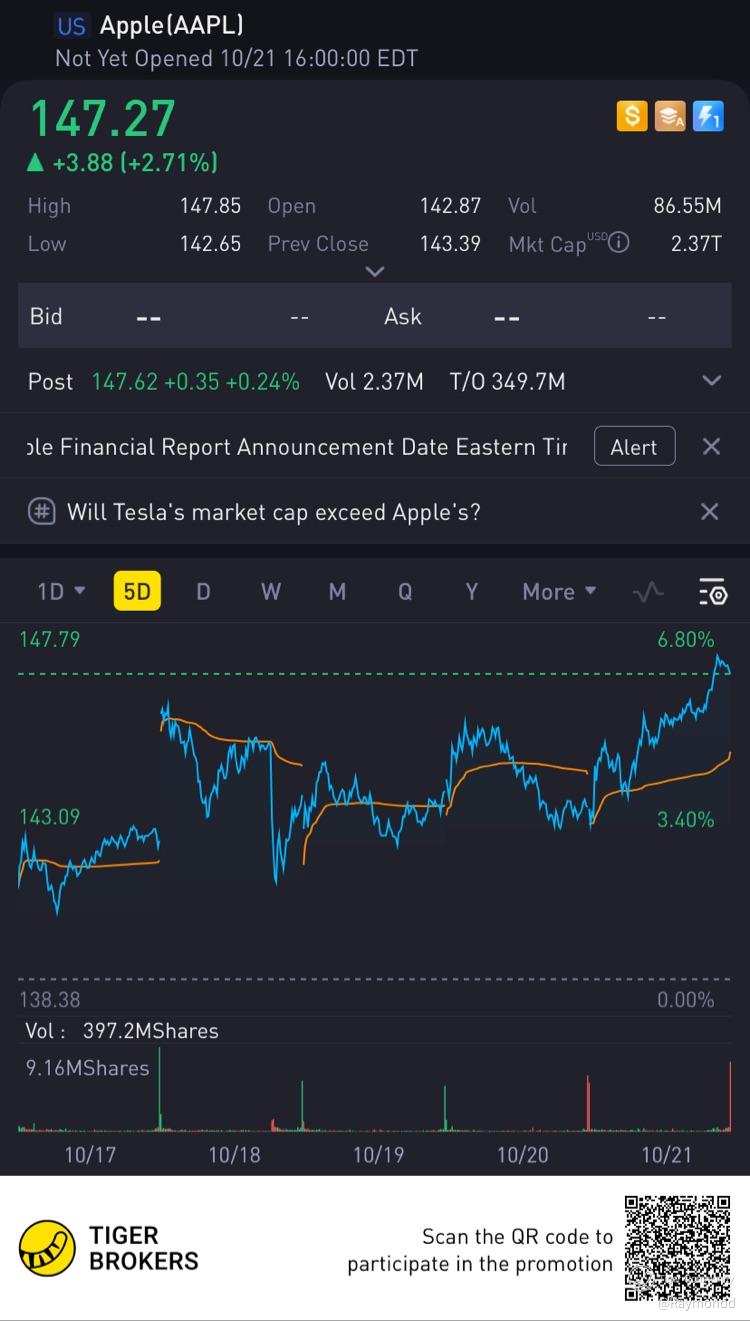Screen dimensions: 750x1321
Task: Tap the 10/18 date on chart axis
Action: (x=234, y=1155)
